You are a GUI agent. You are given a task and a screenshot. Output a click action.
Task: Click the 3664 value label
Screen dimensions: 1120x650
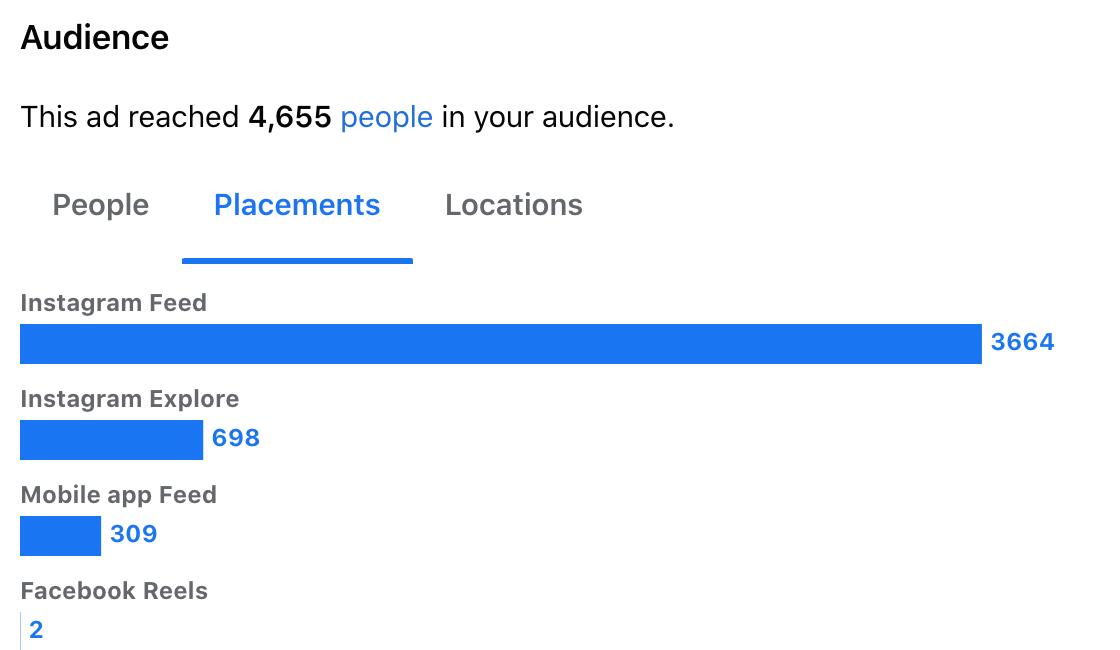(x=1022, y=342)
